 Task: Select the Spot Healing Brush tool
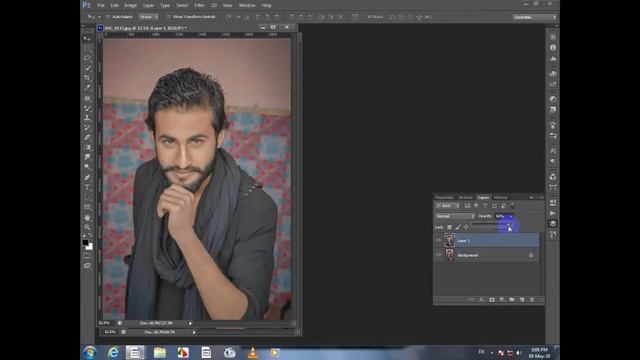(87, 98)
